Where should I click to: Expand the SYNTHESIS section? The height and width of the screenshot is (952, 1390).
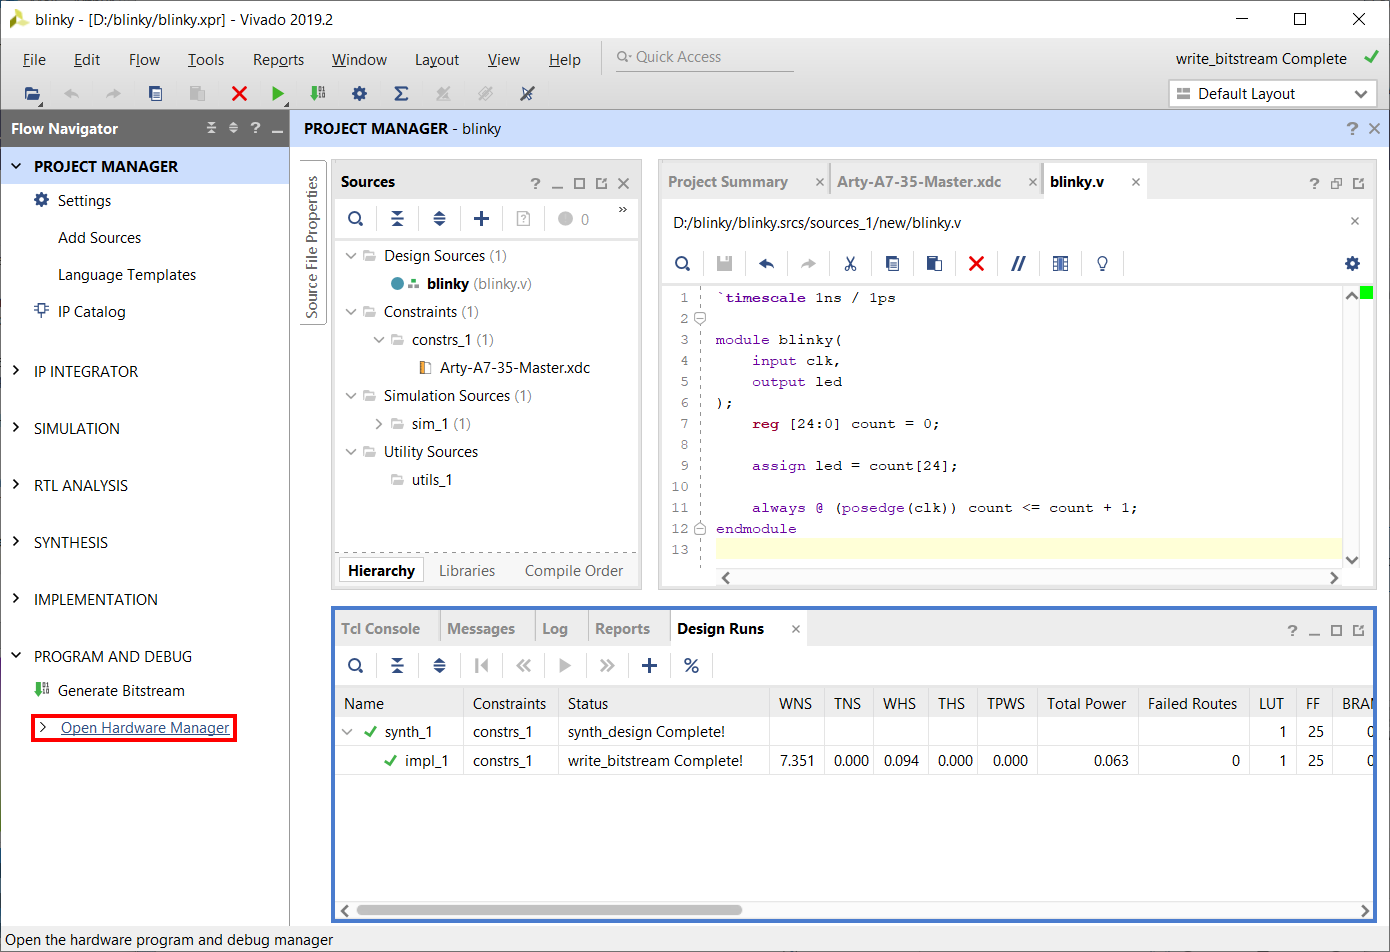pos(16,542)
